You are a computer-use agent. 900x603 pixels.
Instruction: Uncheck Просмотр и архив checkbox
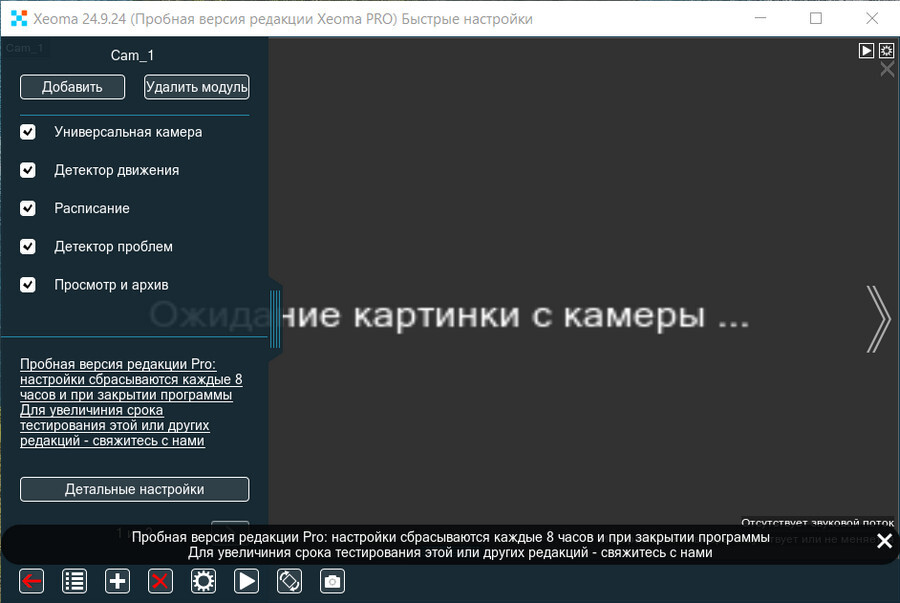coord(28,285)
